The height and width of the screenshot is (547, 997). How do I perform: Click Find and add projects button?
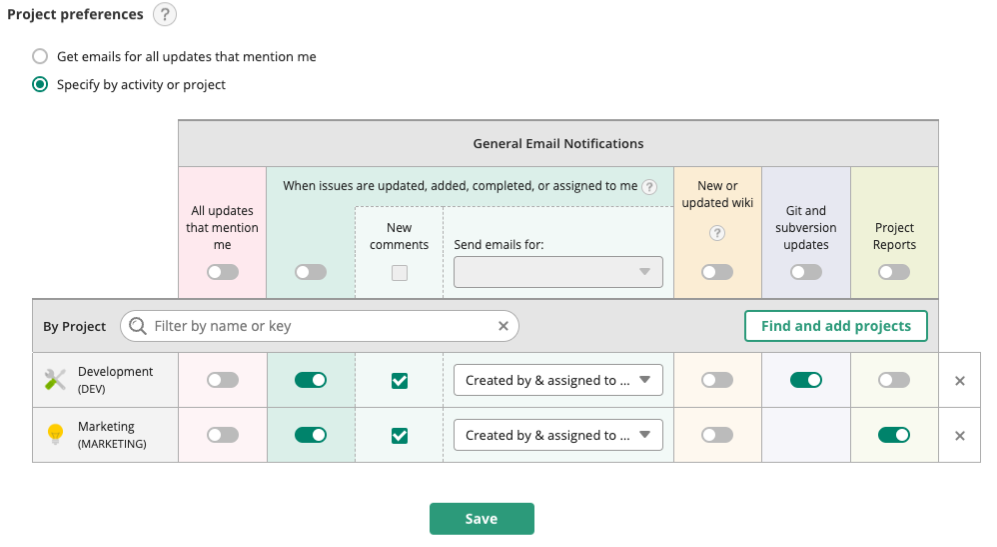835,326
